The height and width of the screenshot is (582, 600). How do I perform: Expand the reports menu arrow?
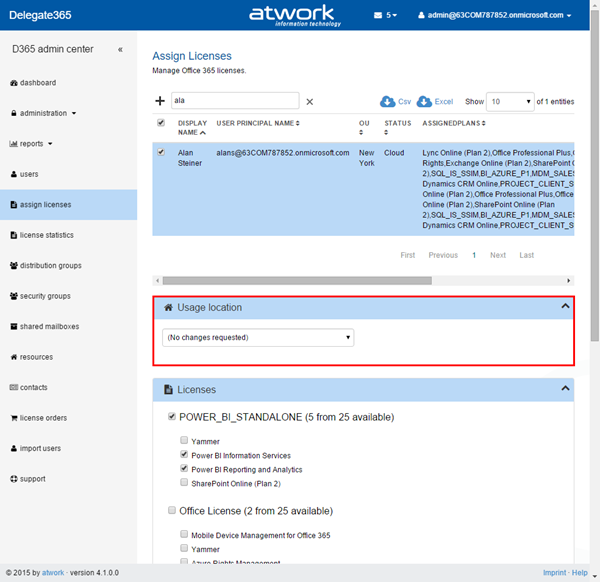[50, 144]
